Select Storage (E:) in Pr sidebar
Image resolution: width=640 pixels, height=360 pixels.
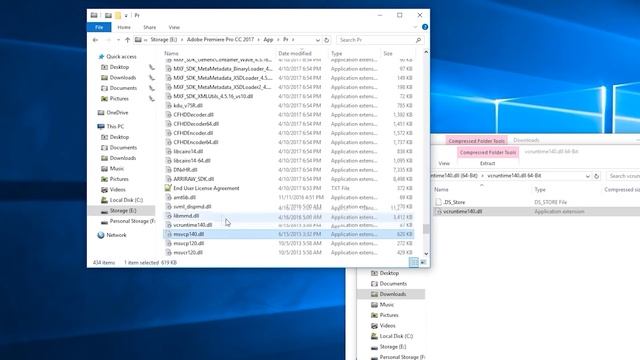point(122,211)
